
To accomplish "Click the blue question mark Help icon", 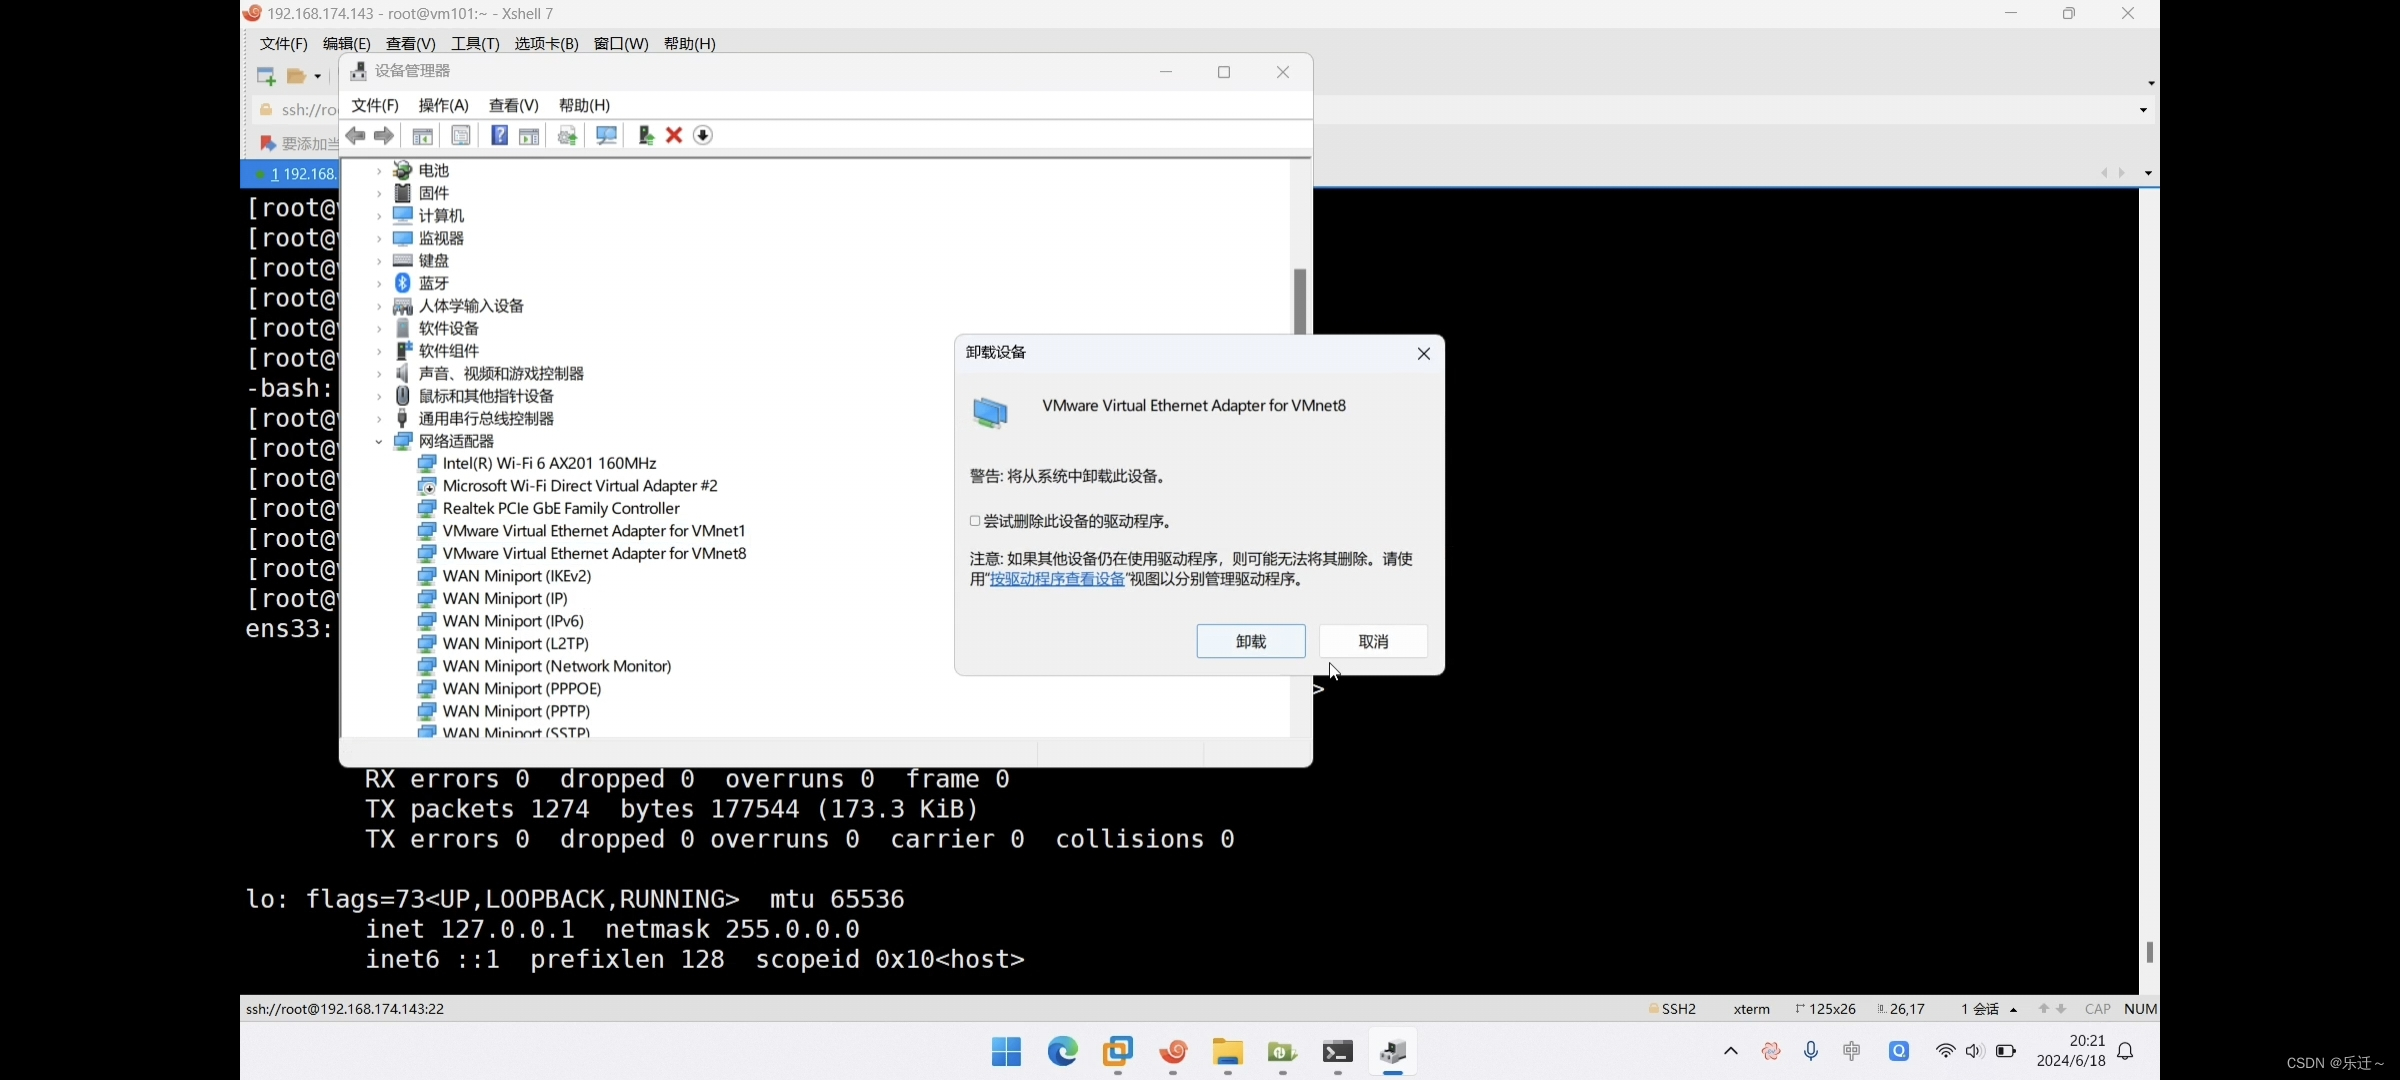I will 499,136.
